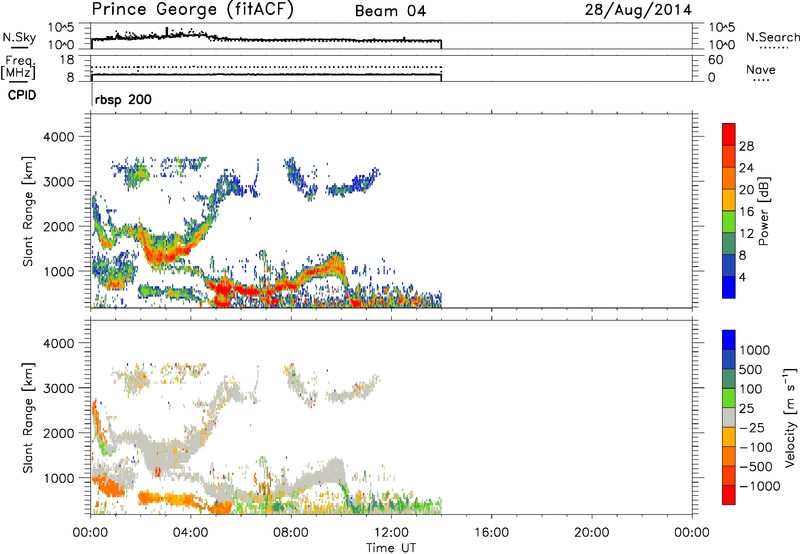Image resolution: width=800 pixels, height=554 pixels.
Task: Click the "28" Power colorbar label
Action: click(746, 146)
